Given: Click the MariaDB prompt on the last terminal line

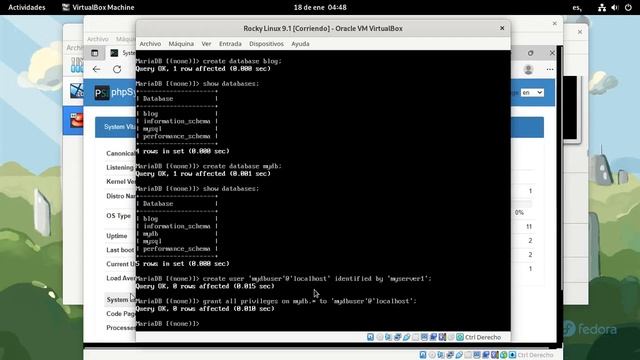Looking at the screenshot, I should tap(167, 324).
